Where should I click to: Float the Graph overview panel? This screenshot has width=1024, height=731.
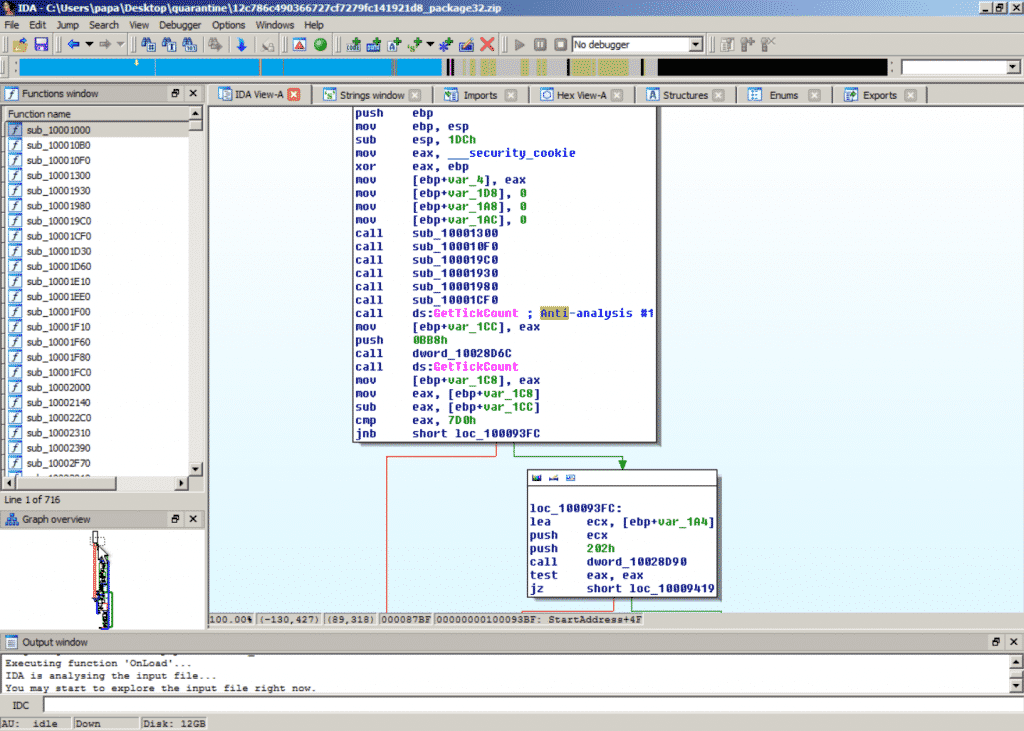(x=175, y=519)
